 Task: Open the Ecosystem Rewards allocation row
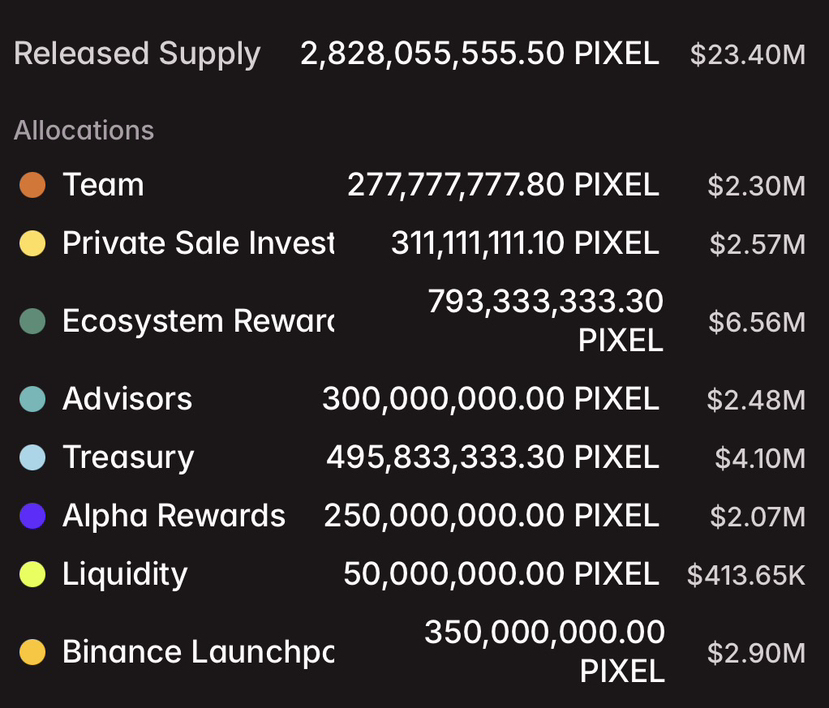pos(412,321)
